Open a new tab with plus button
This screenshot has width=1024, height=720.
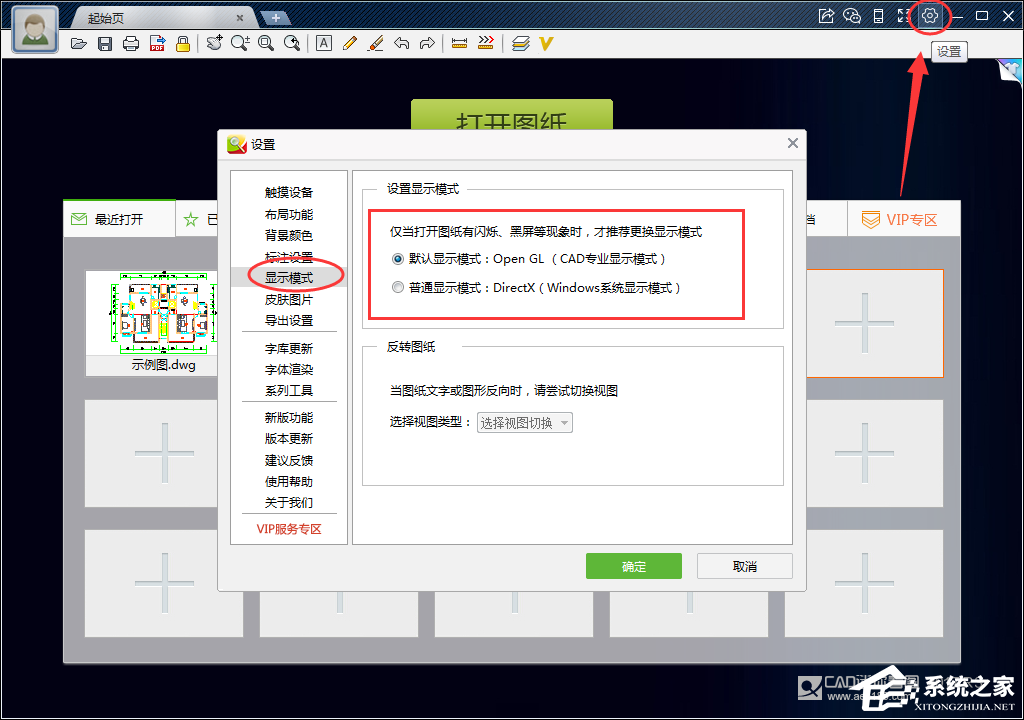pos(275,17)
